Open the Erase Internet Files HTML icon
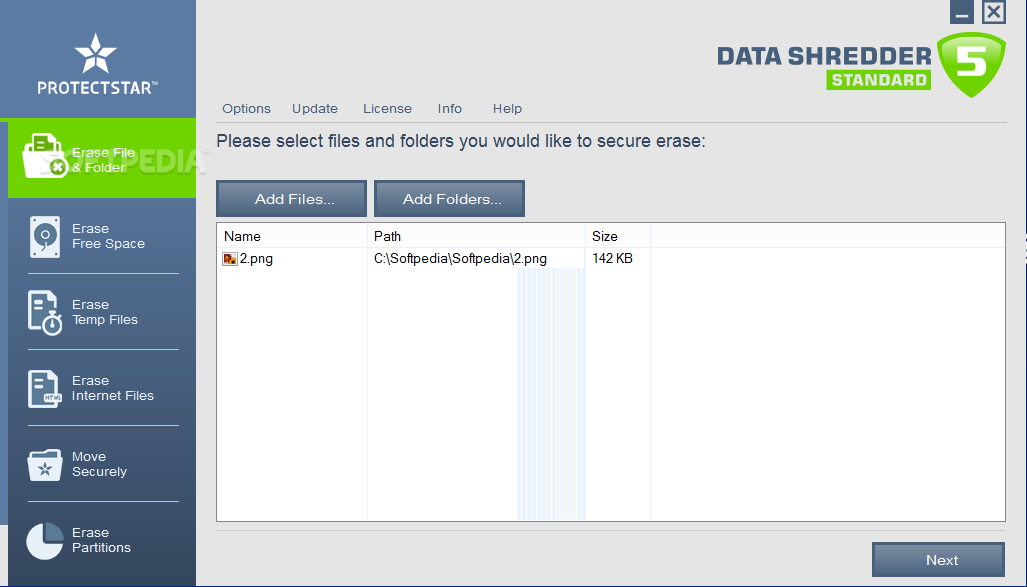 pos(45,388)
